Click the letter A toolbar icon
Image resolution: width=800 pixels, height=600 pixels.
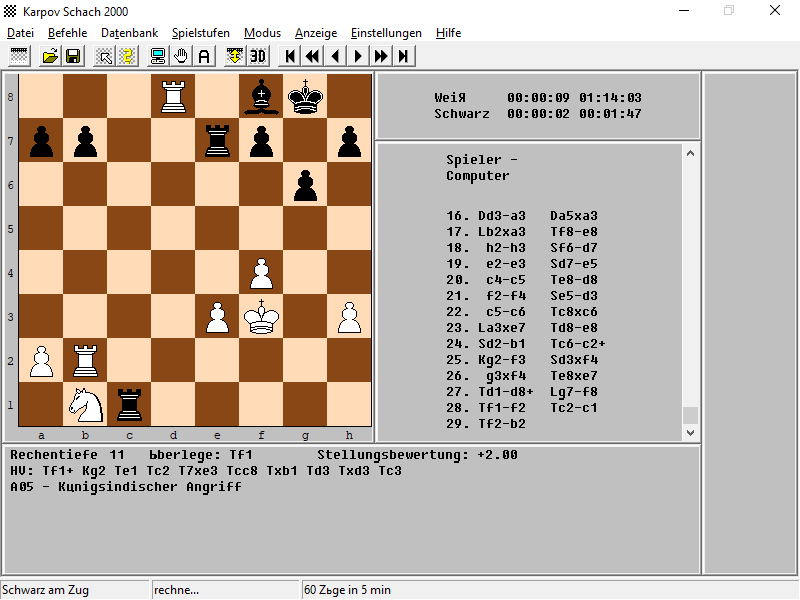(x=204, y=56)
